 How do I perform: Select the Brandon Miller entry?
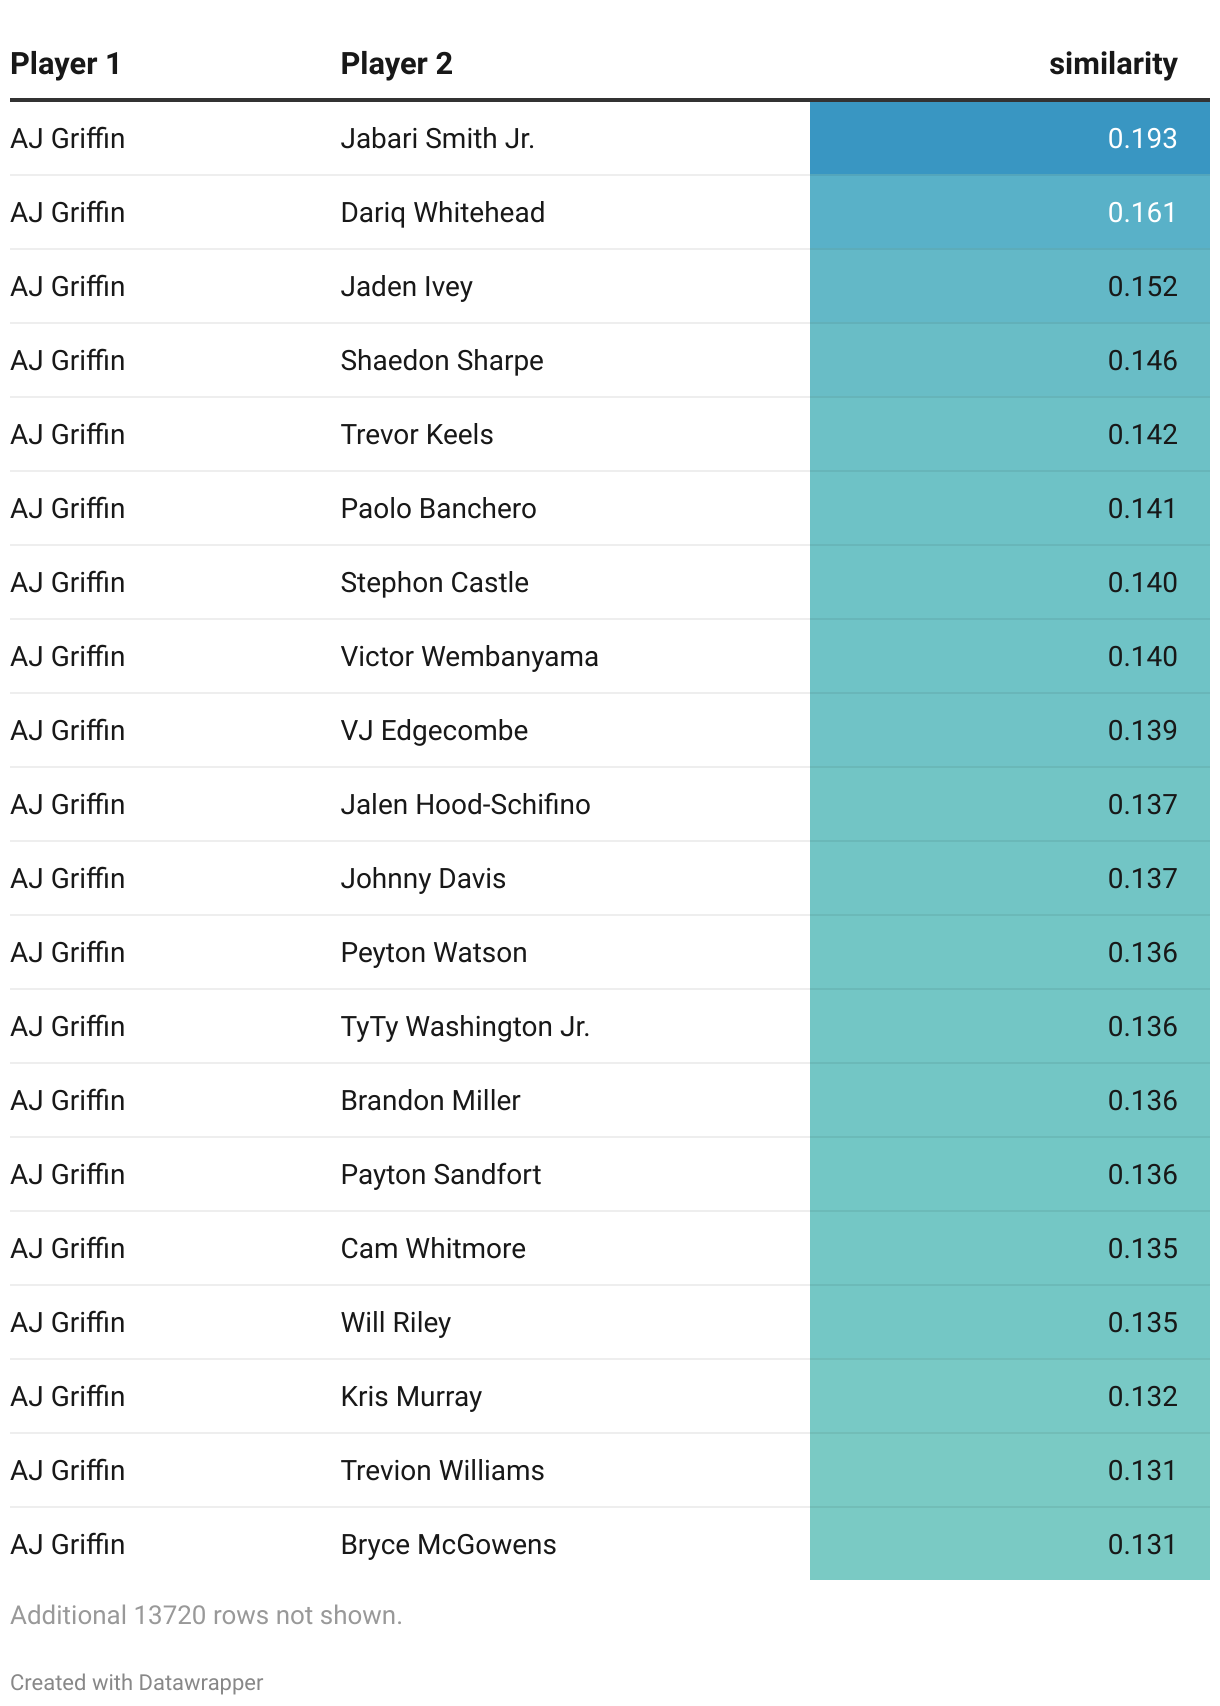(430, 1100)
